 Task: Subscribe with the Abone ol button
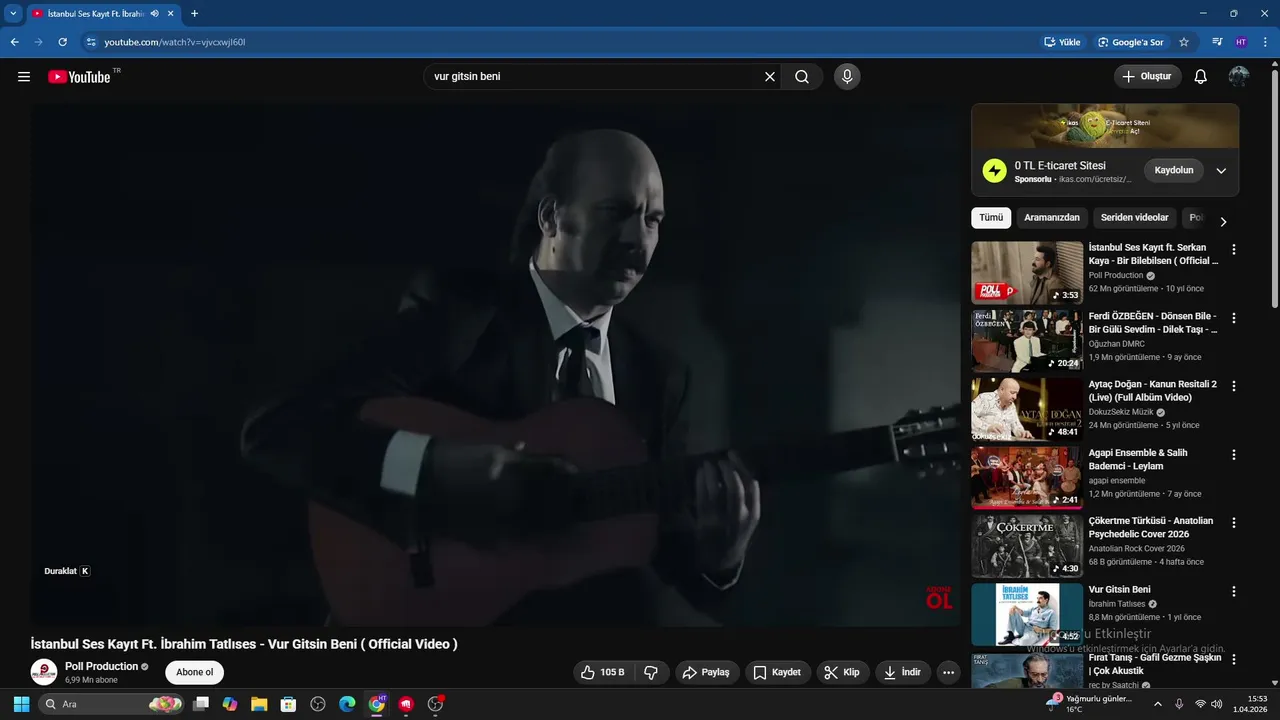point(195,672)
